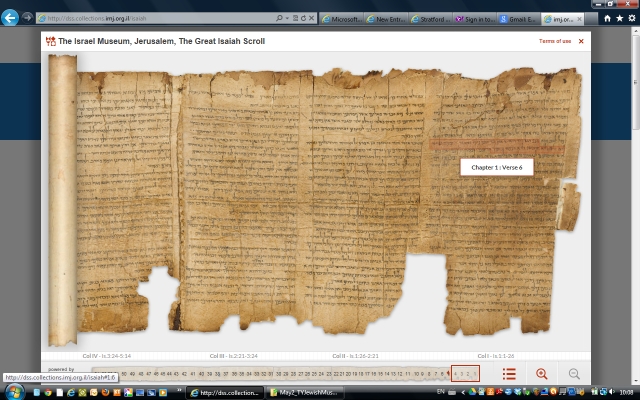Image resolution: width=640 pixels, height=400 pixels.
Task: Open Favorites star icon
Action: [x=620, y=18]
